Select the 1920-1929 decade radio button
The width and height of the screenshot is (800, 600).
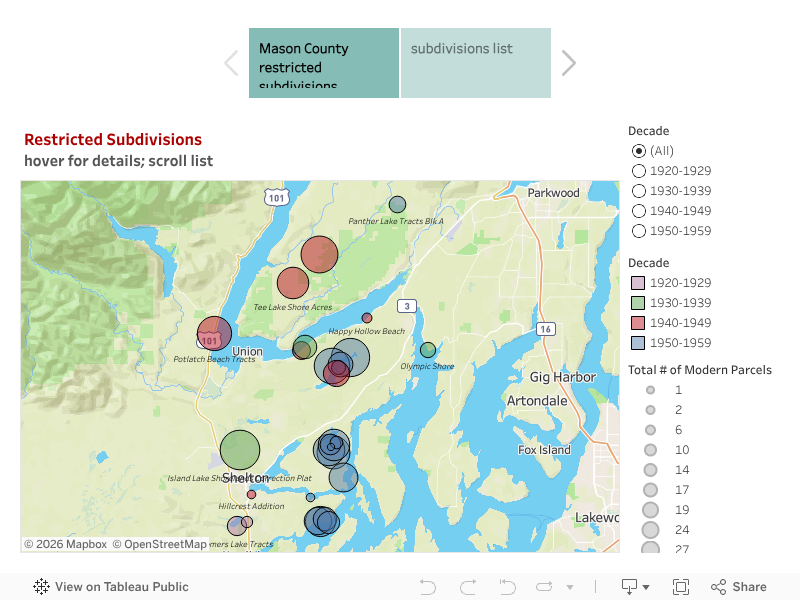tap(639, 171)
